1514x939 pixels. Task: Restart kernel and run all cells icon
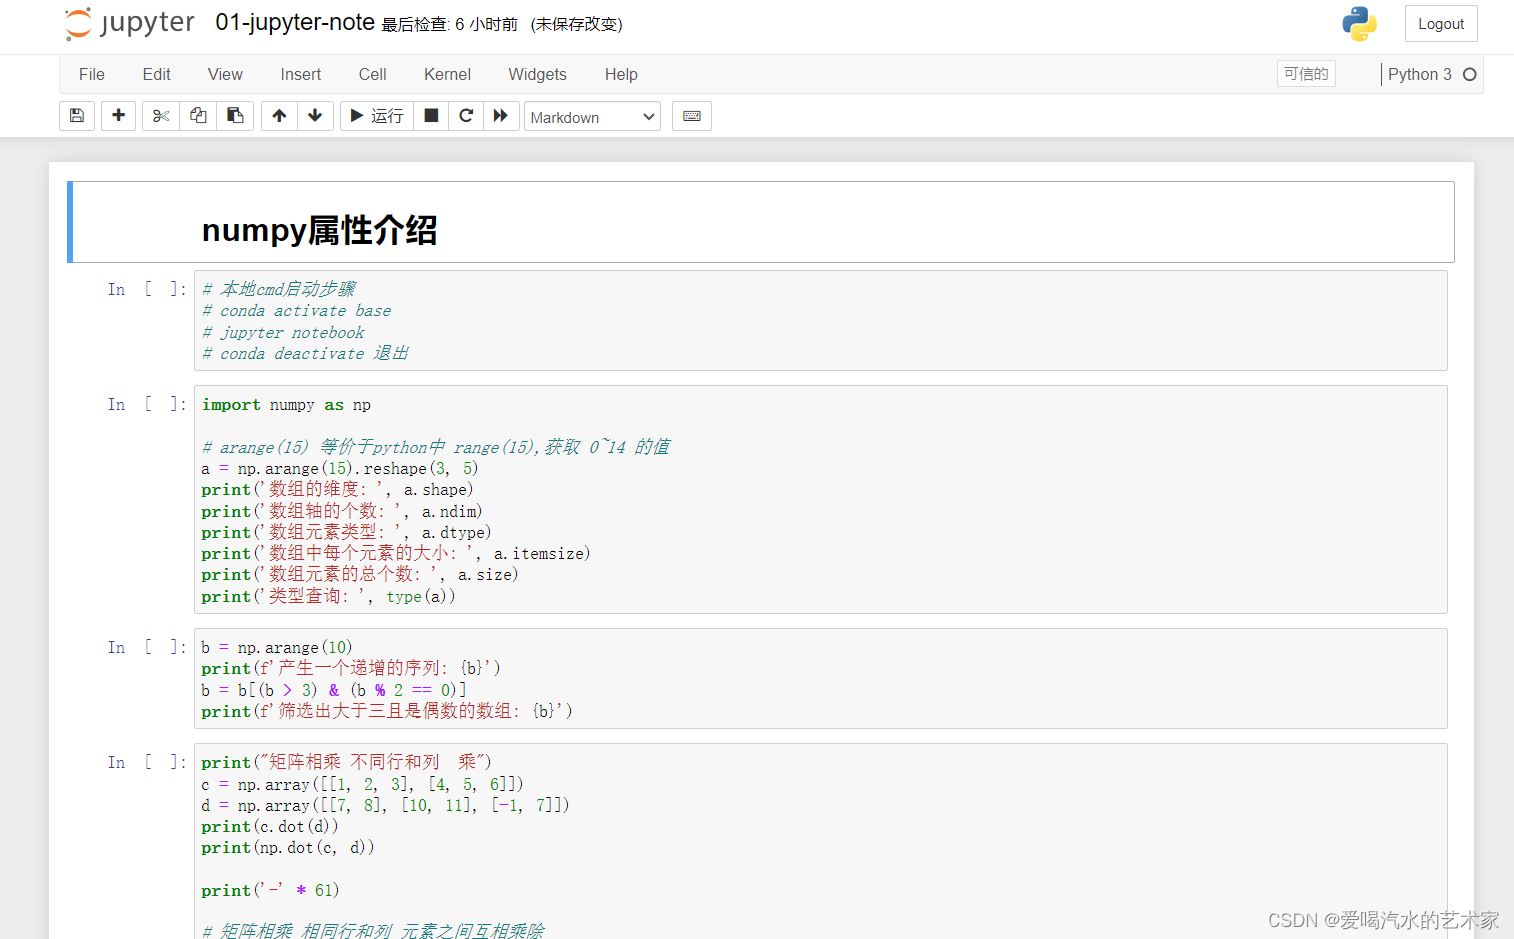pos(501,116)
